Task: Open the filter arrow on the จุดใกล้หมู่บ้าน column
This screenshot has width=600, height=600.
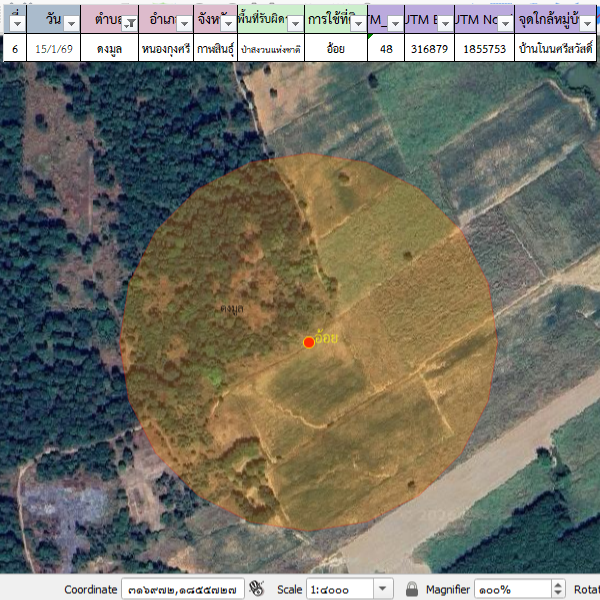Action: tap(587, 23)
